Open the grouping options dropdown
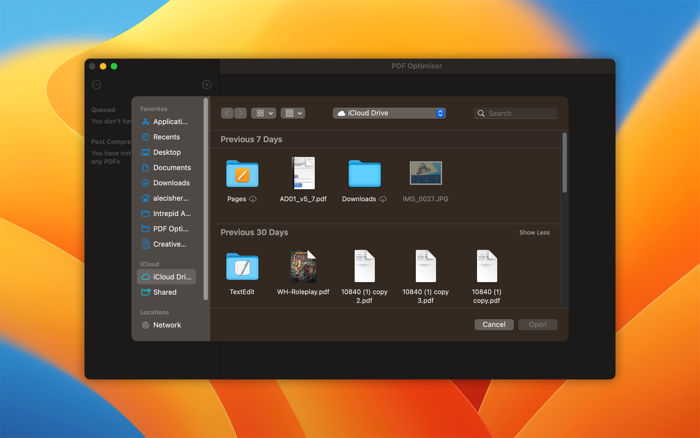The height and width of the screenshot is (438, 700). [293, 113]
